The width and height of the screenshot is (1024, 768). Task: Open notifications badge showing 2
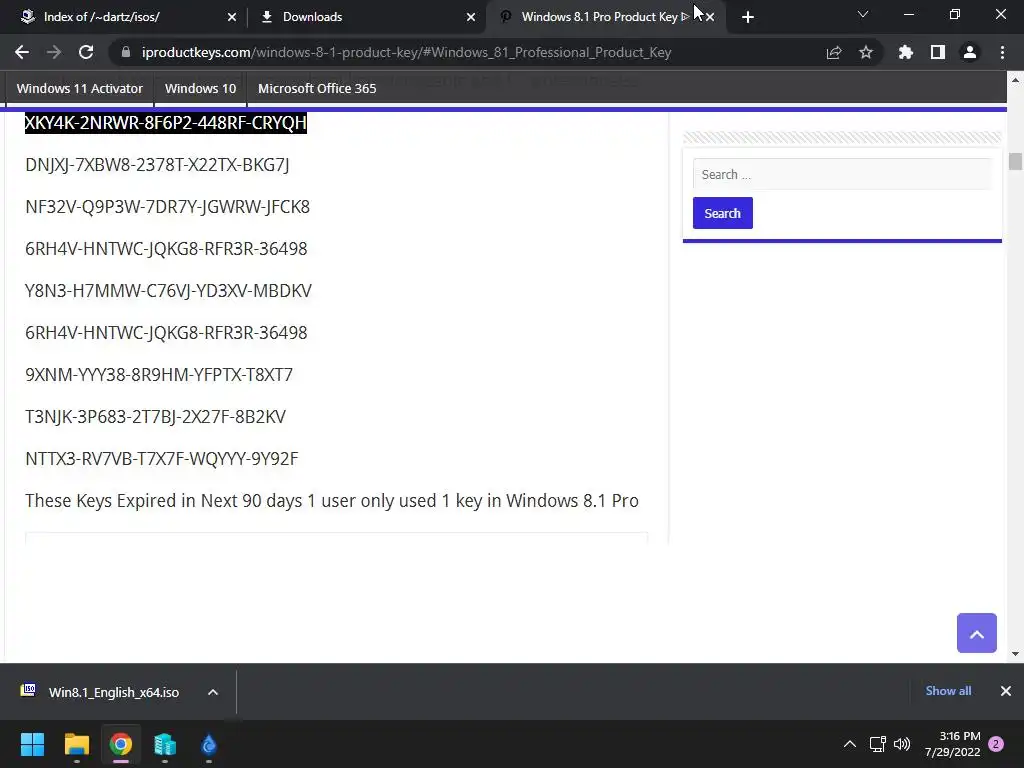coord(996,744)
